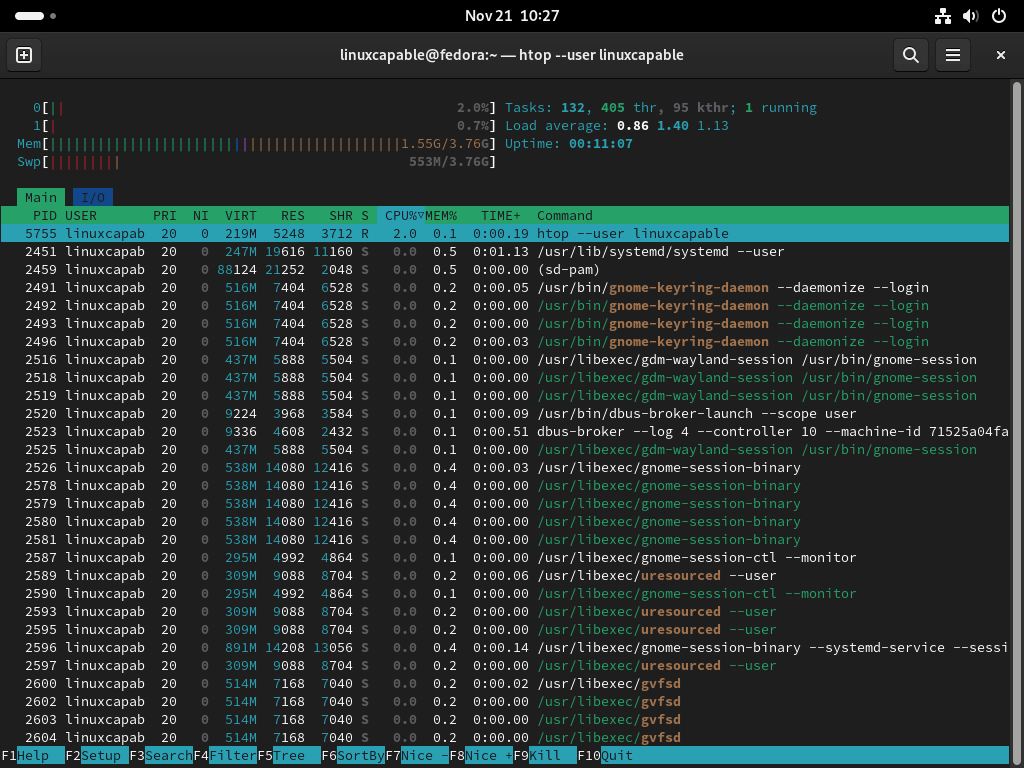
Task: Switch to the I/O tab in htop
Action: coord(92,197)
